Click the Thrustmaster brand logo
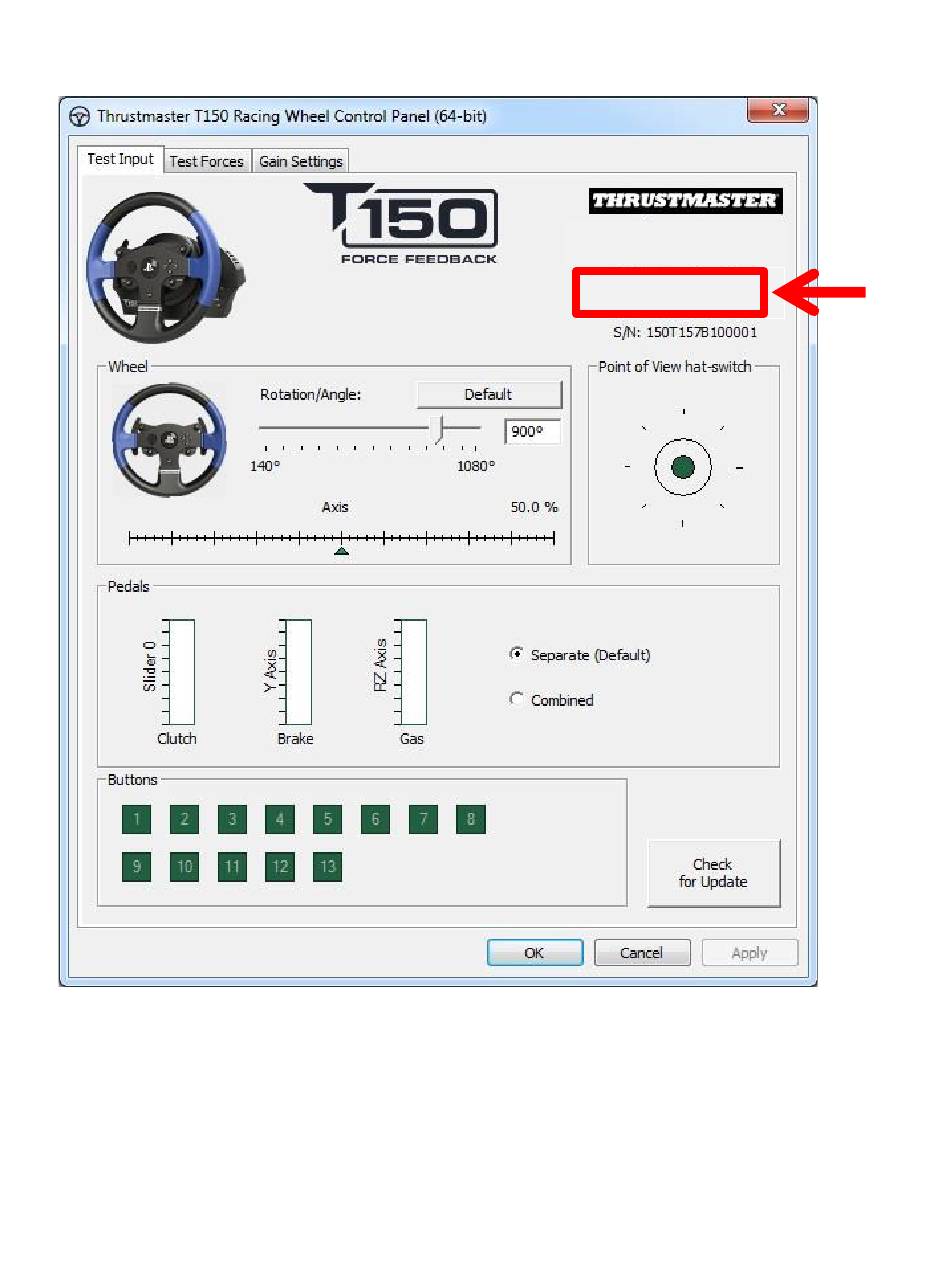 pos(685,200)
